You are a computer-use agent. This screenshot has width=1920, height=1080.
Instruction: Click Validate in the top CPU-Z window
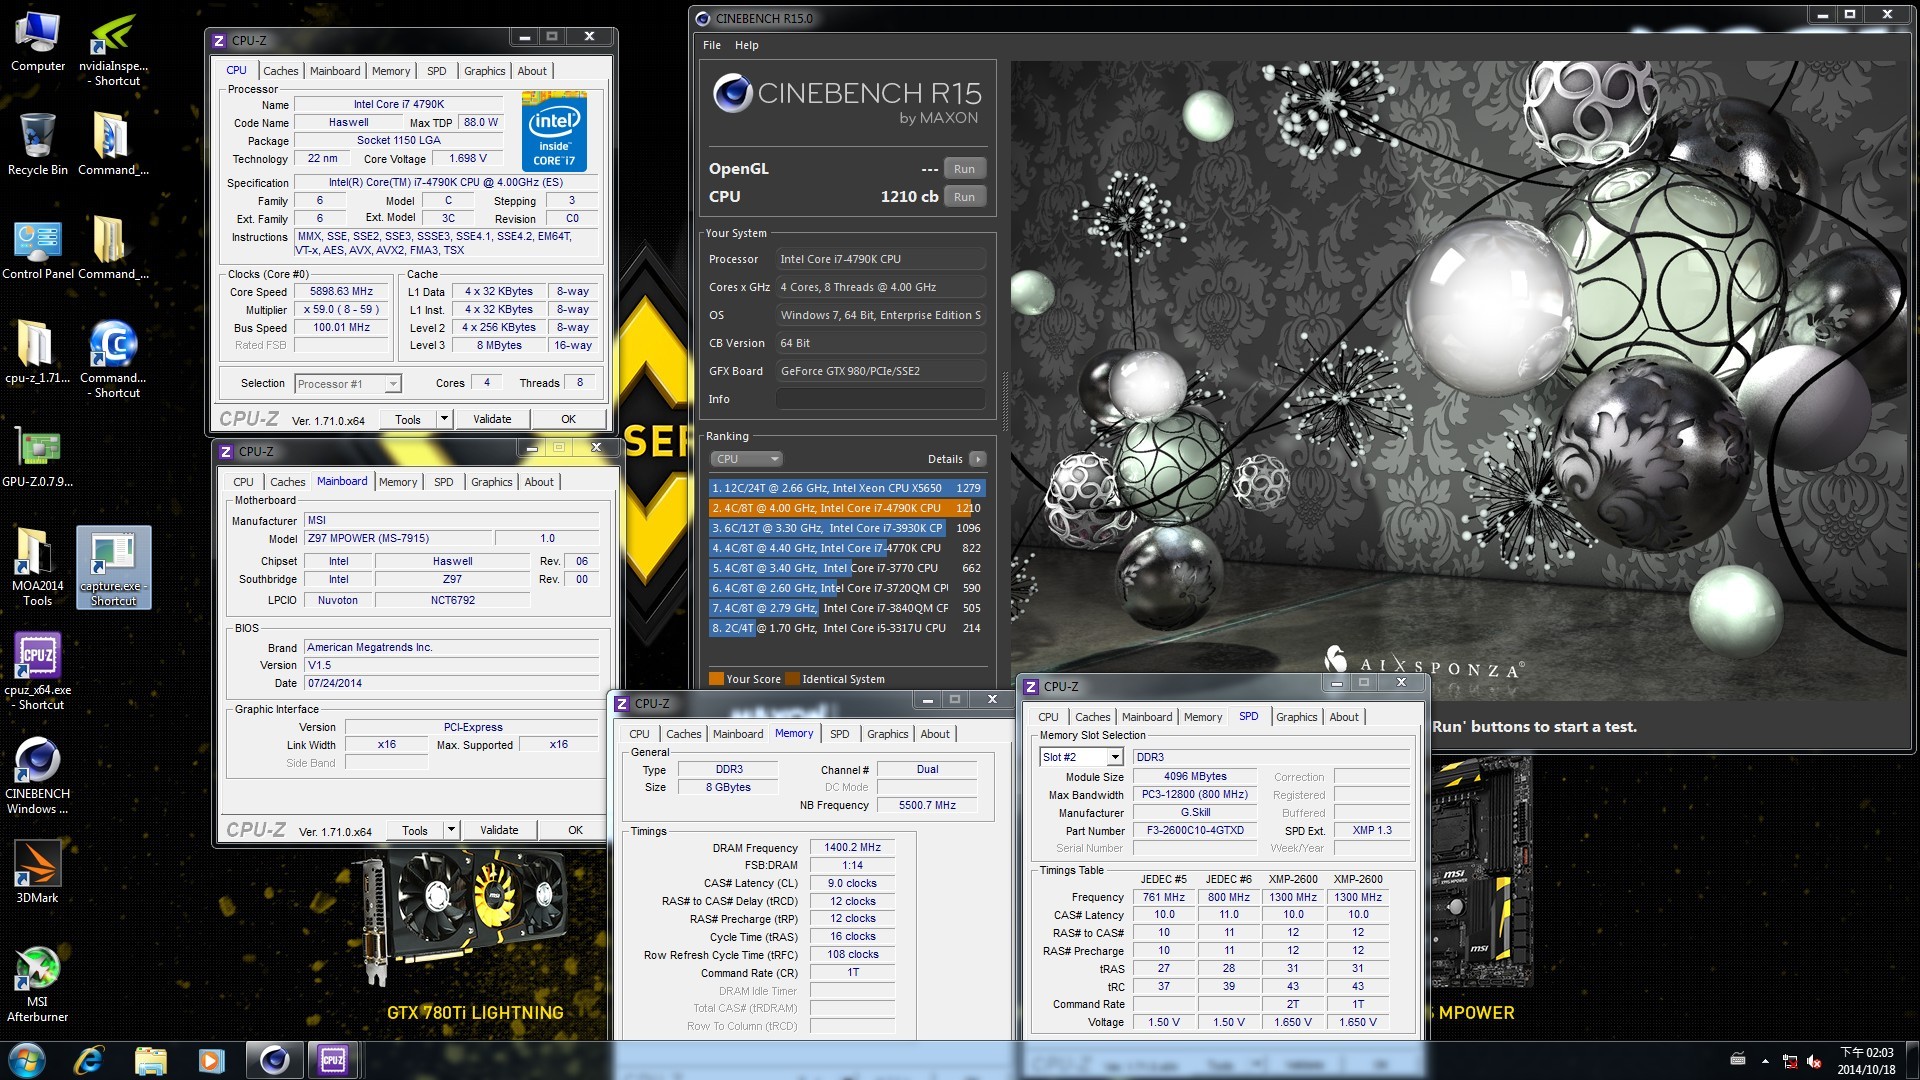[x=492, y=419]
